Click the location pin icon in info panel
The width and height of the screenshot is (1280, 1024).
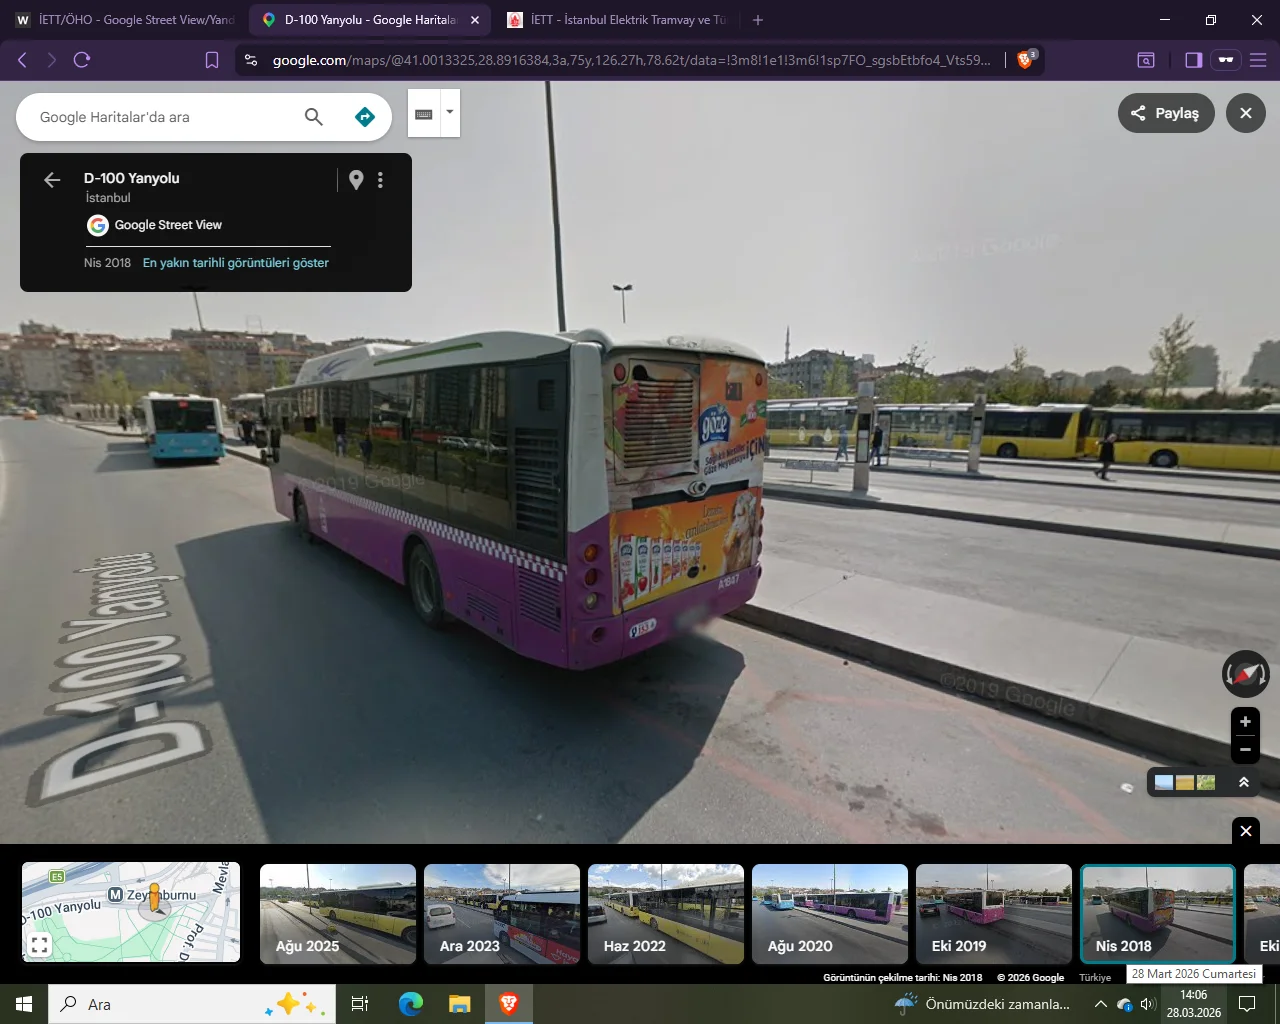[356, 180]
